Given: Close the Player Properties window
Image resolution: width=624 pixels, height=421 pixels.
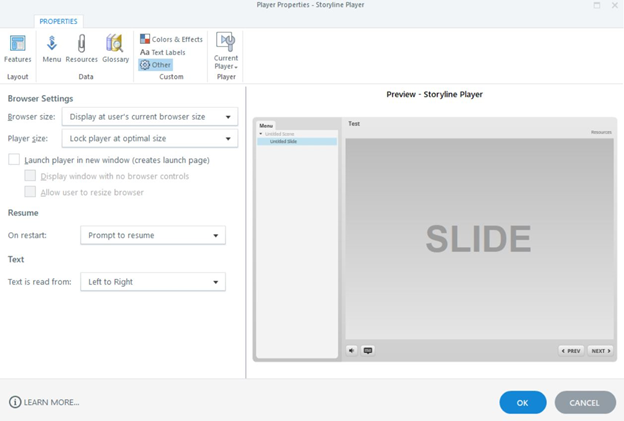Looking at the screenshot, I should [614, 5].
